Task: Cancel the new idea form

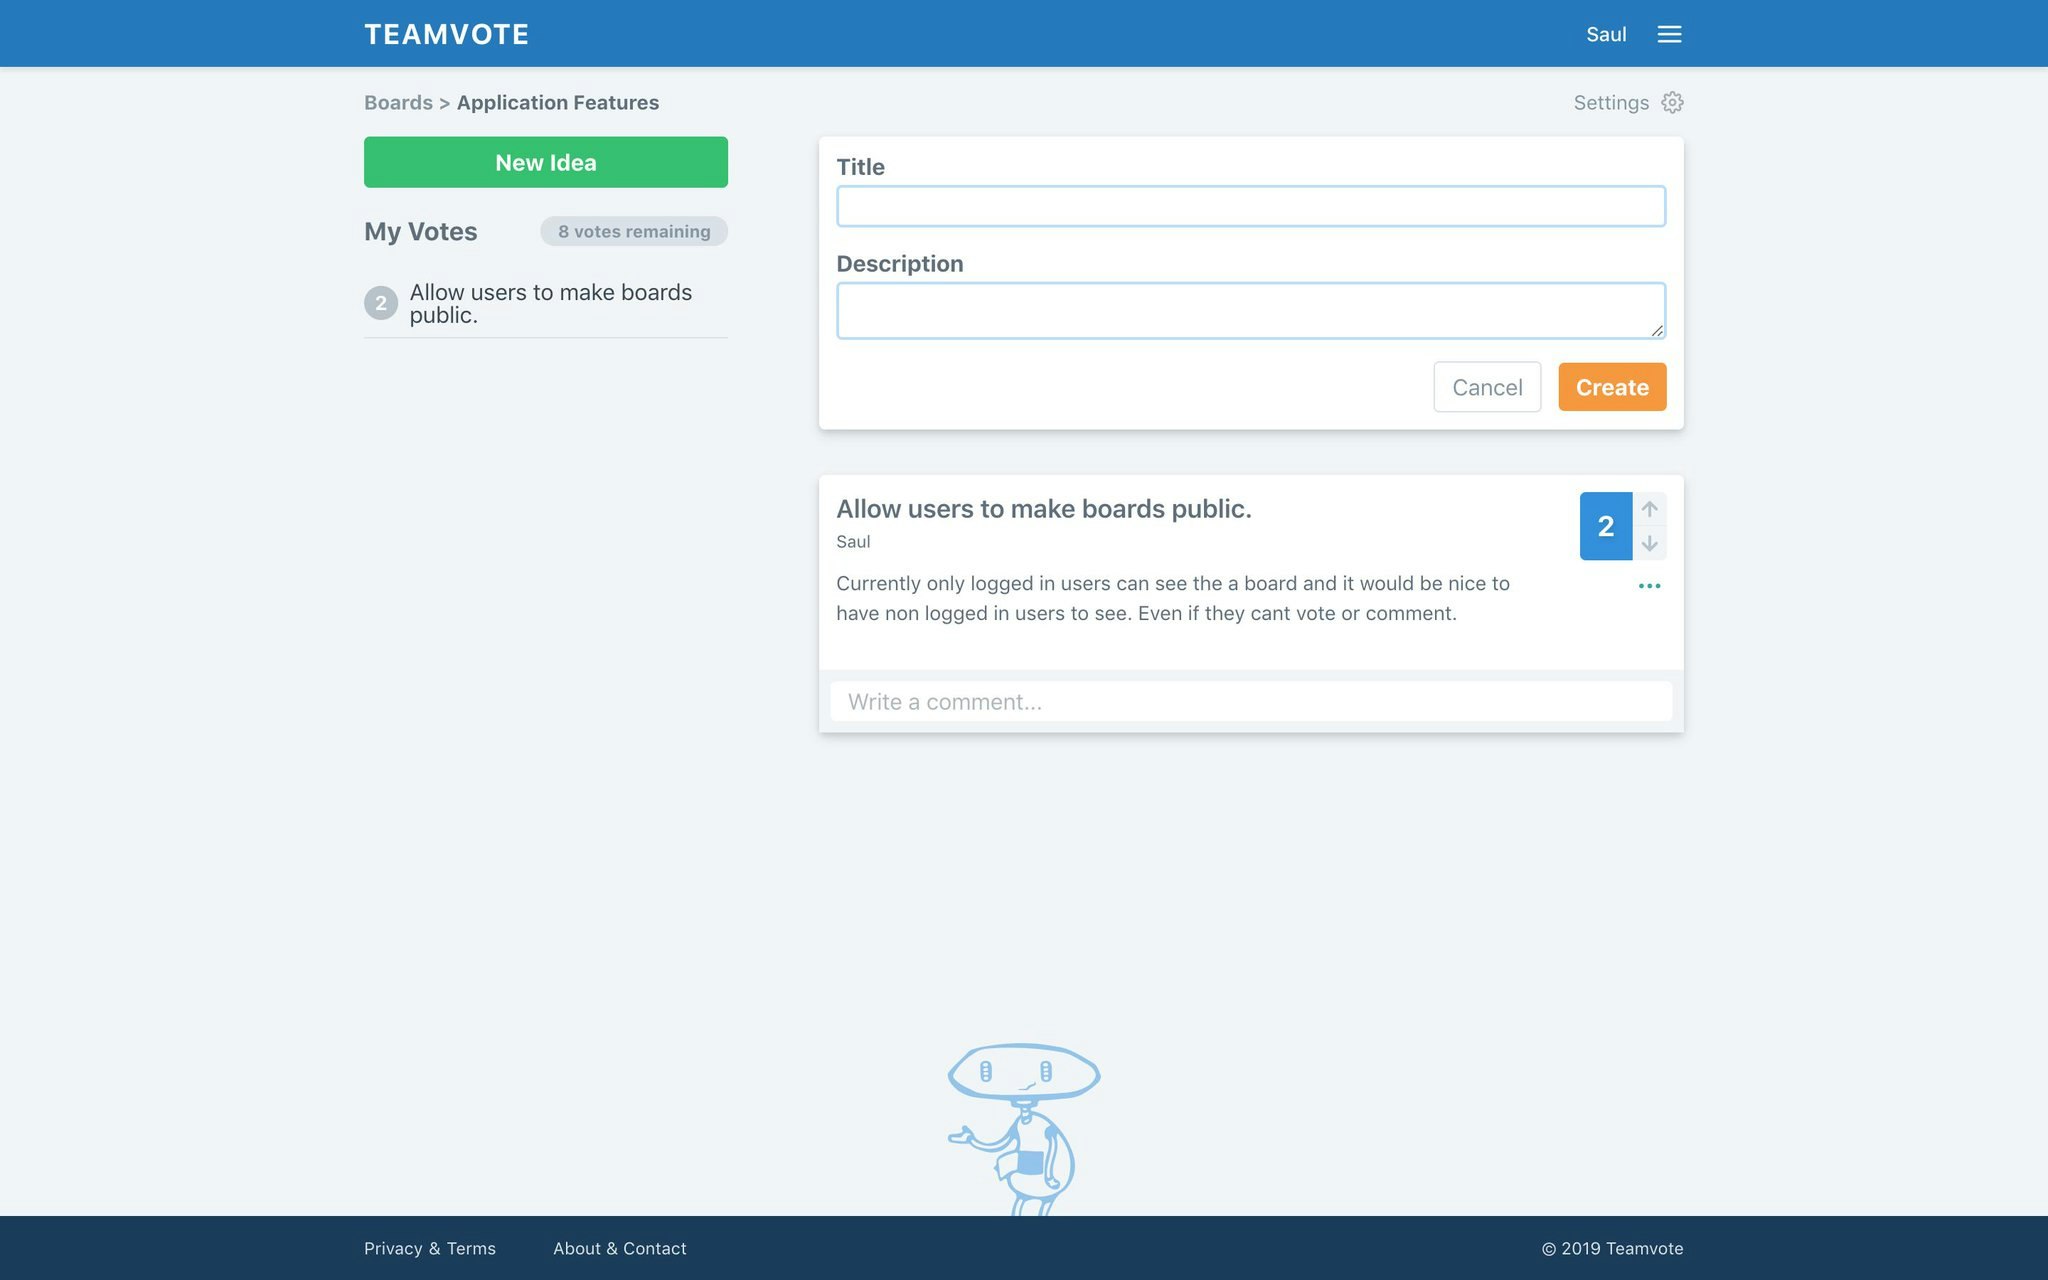Action: pos(1486,387)
